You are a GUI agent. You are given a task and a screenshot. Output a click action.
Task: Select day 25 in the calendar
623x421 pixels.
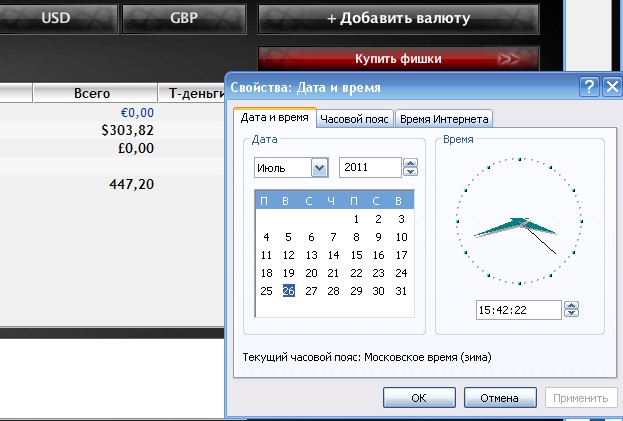266,291
